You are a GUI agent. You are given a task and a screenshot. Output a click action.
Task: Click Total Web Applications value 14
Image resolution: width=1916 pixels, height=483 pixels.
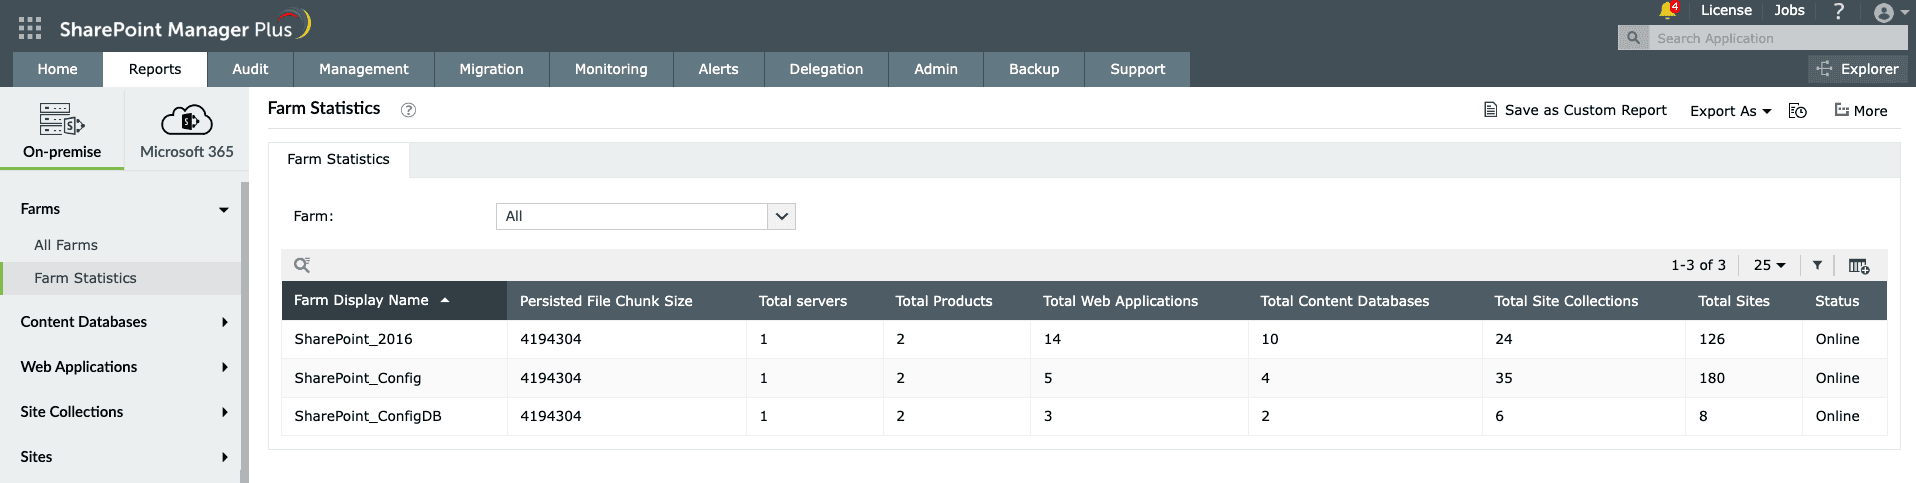pos(1052,339)
